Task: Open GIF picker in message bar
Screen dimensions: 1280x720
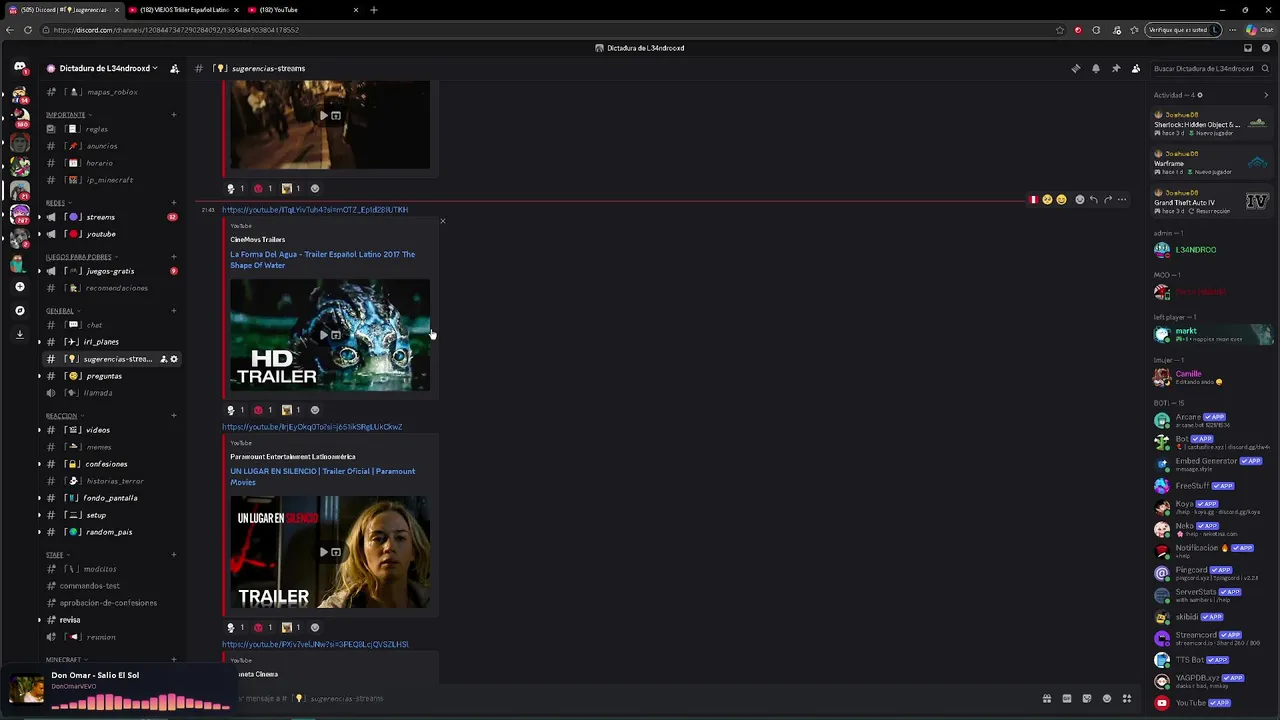Action: coord(1066,699)
